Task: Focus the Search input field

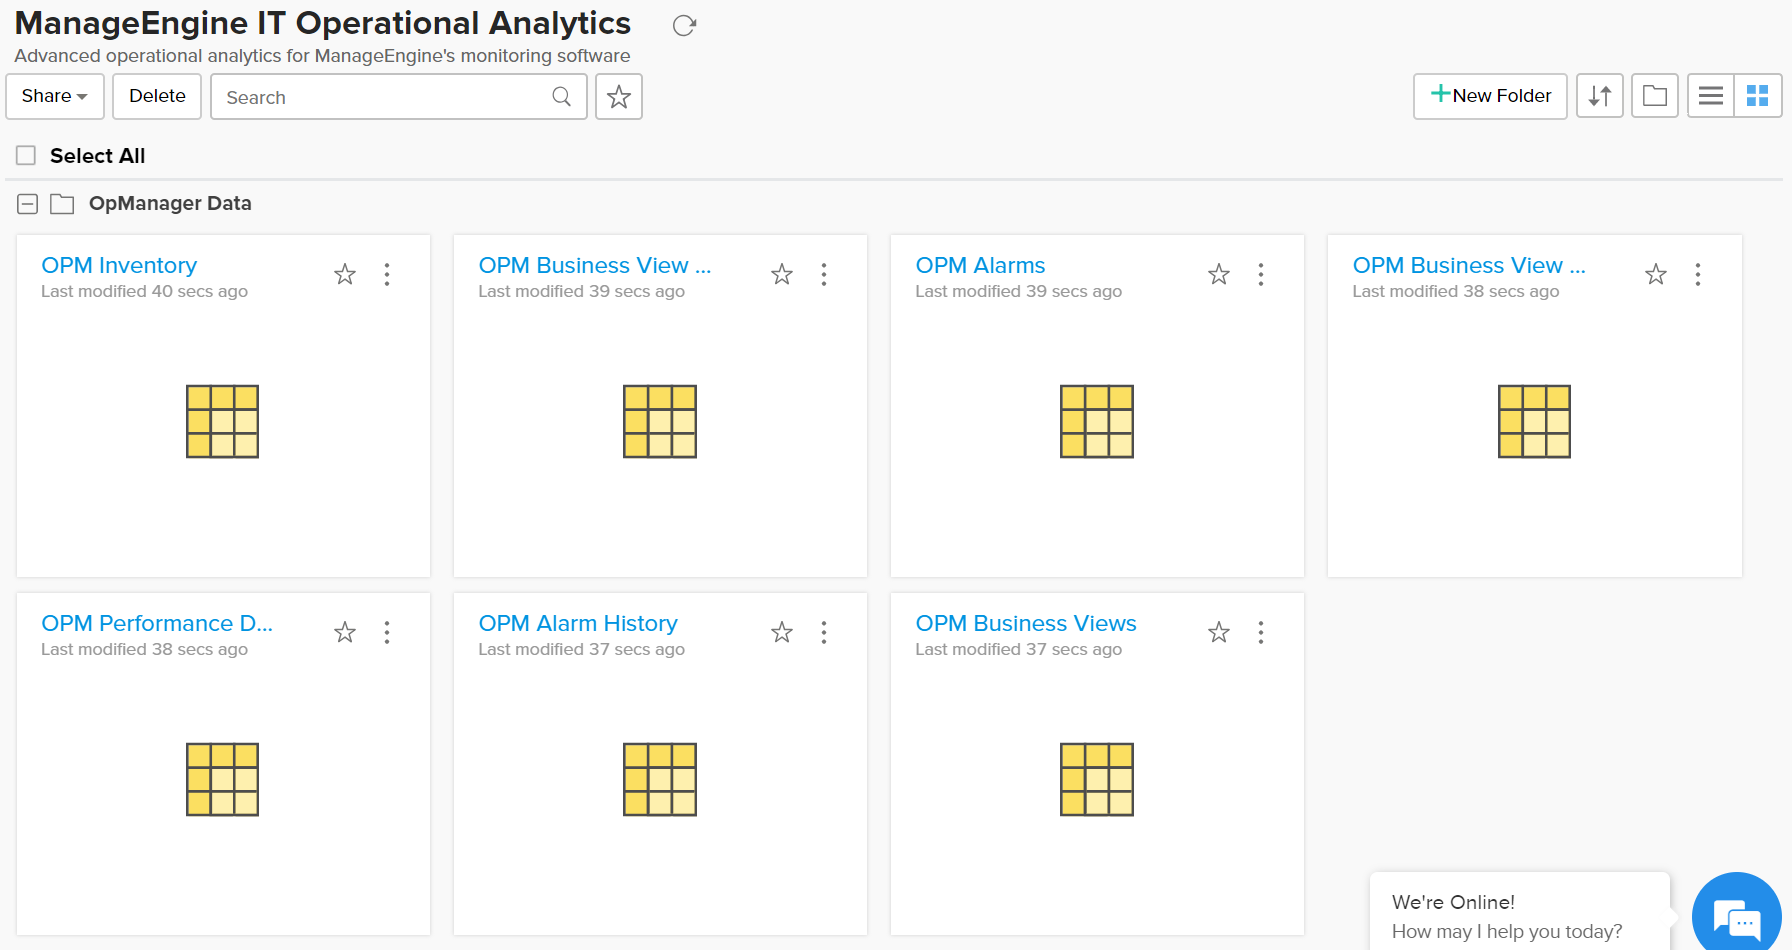Action: pos(399,97)
